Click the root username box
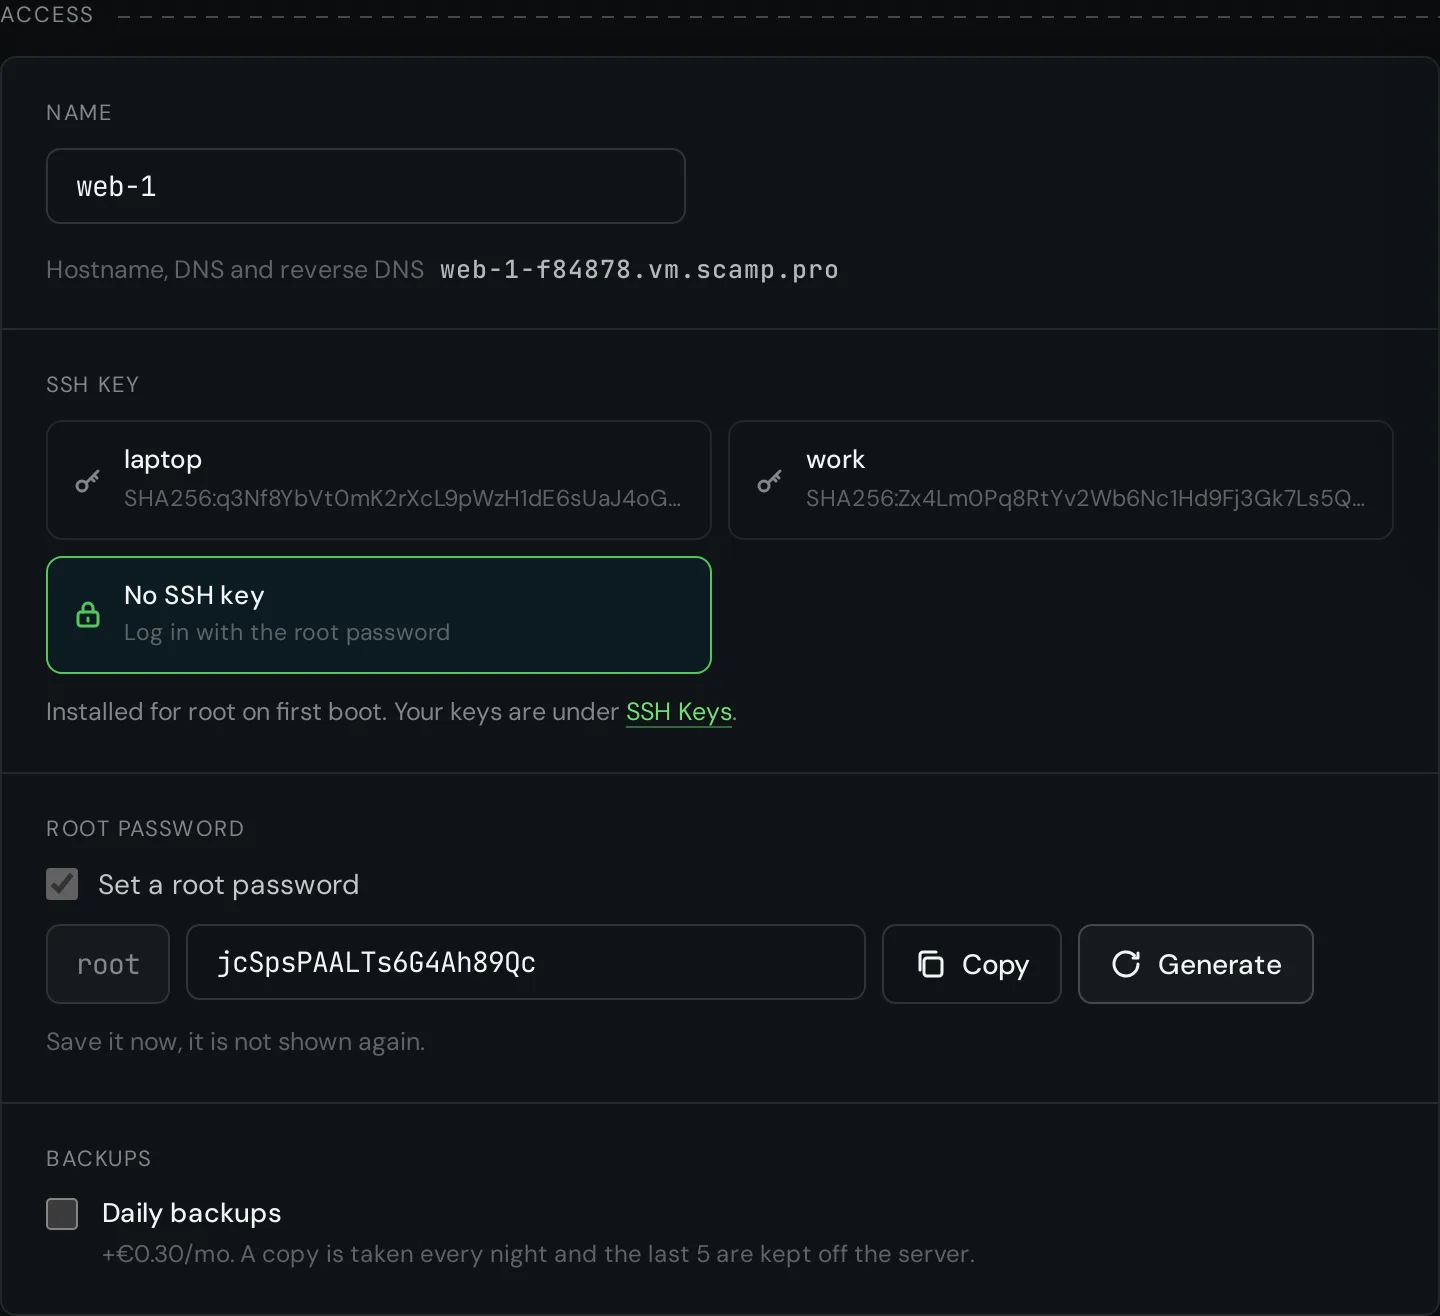Image resolution: width=1440 pixels, height=1316 pixels. tap(108, 964)
